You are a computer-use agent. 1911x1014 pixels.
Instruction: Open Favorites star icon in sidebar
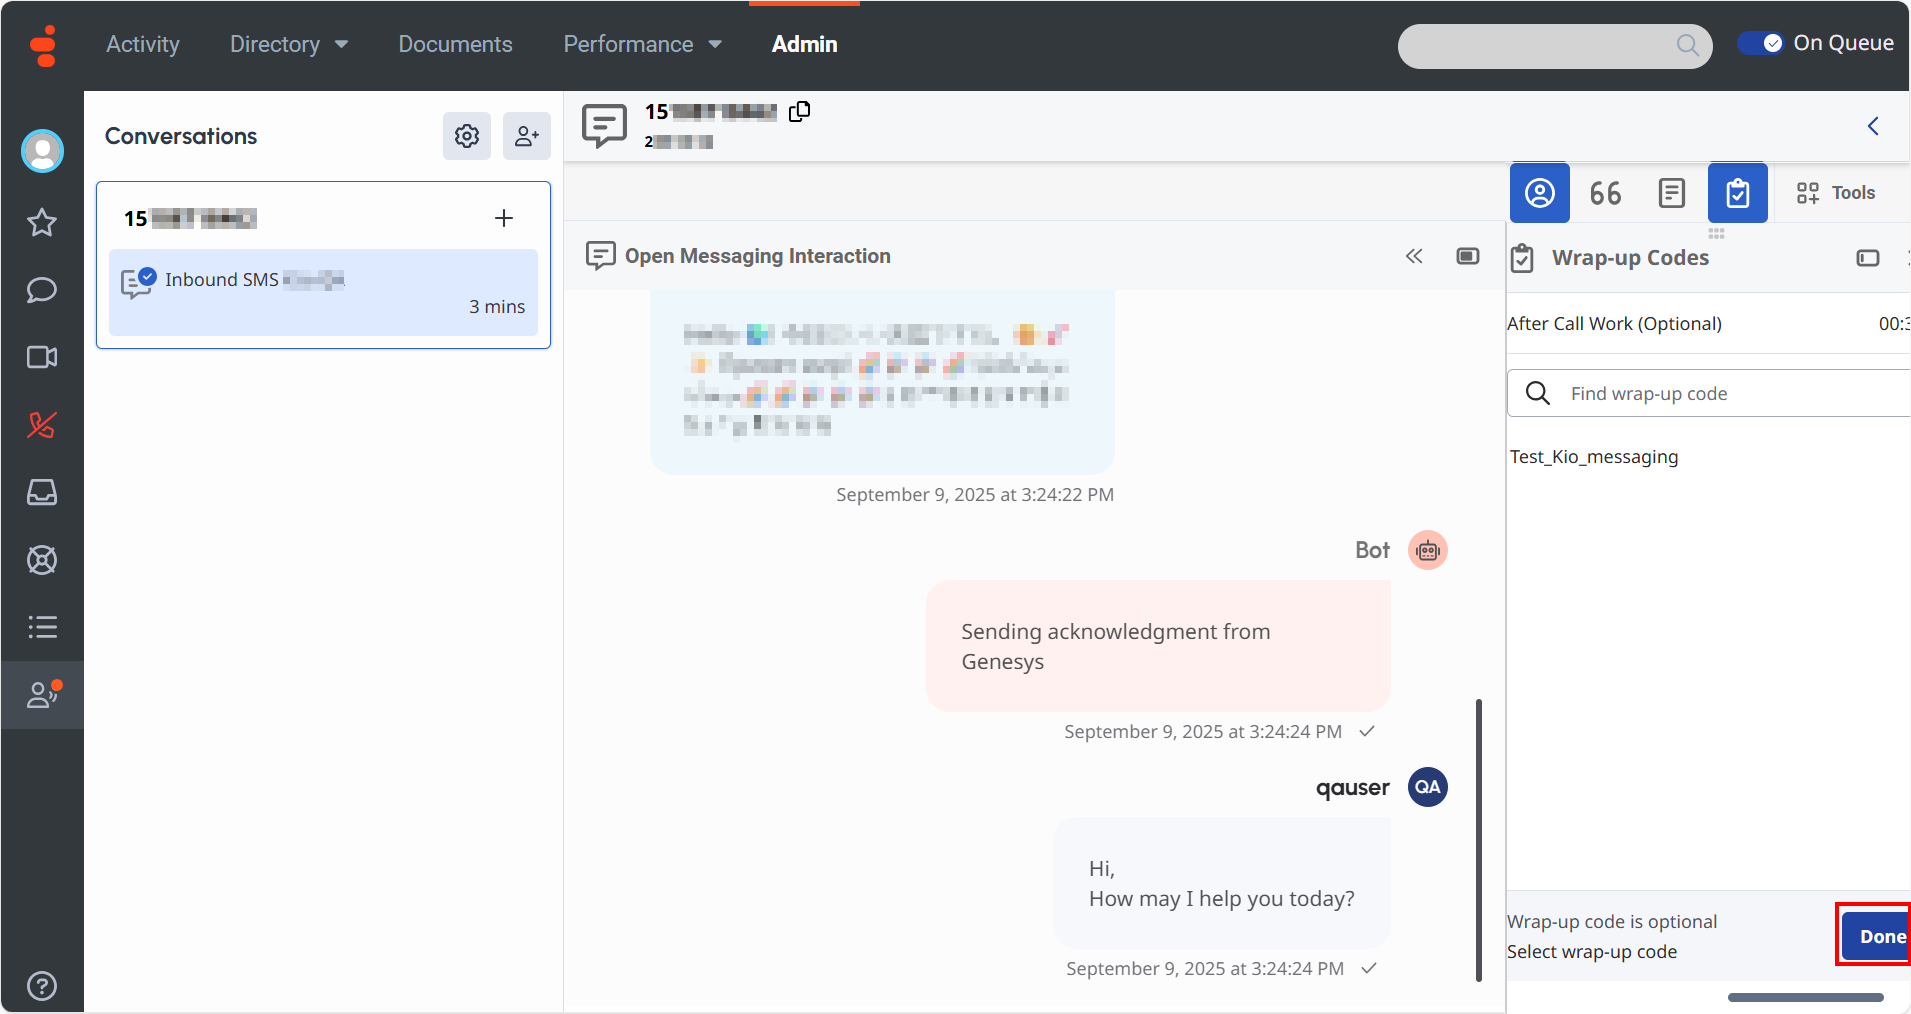point(42,222)
